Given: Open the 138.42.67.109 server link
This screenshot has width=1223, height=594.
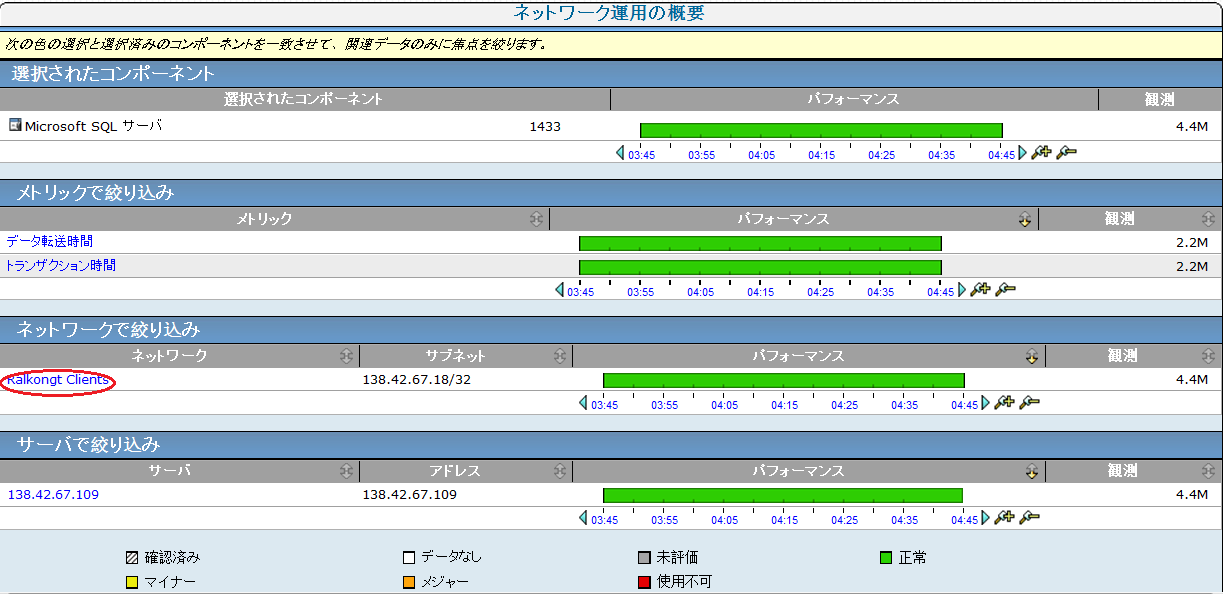Looking at the screenshot, I should [x=53, y=495].
